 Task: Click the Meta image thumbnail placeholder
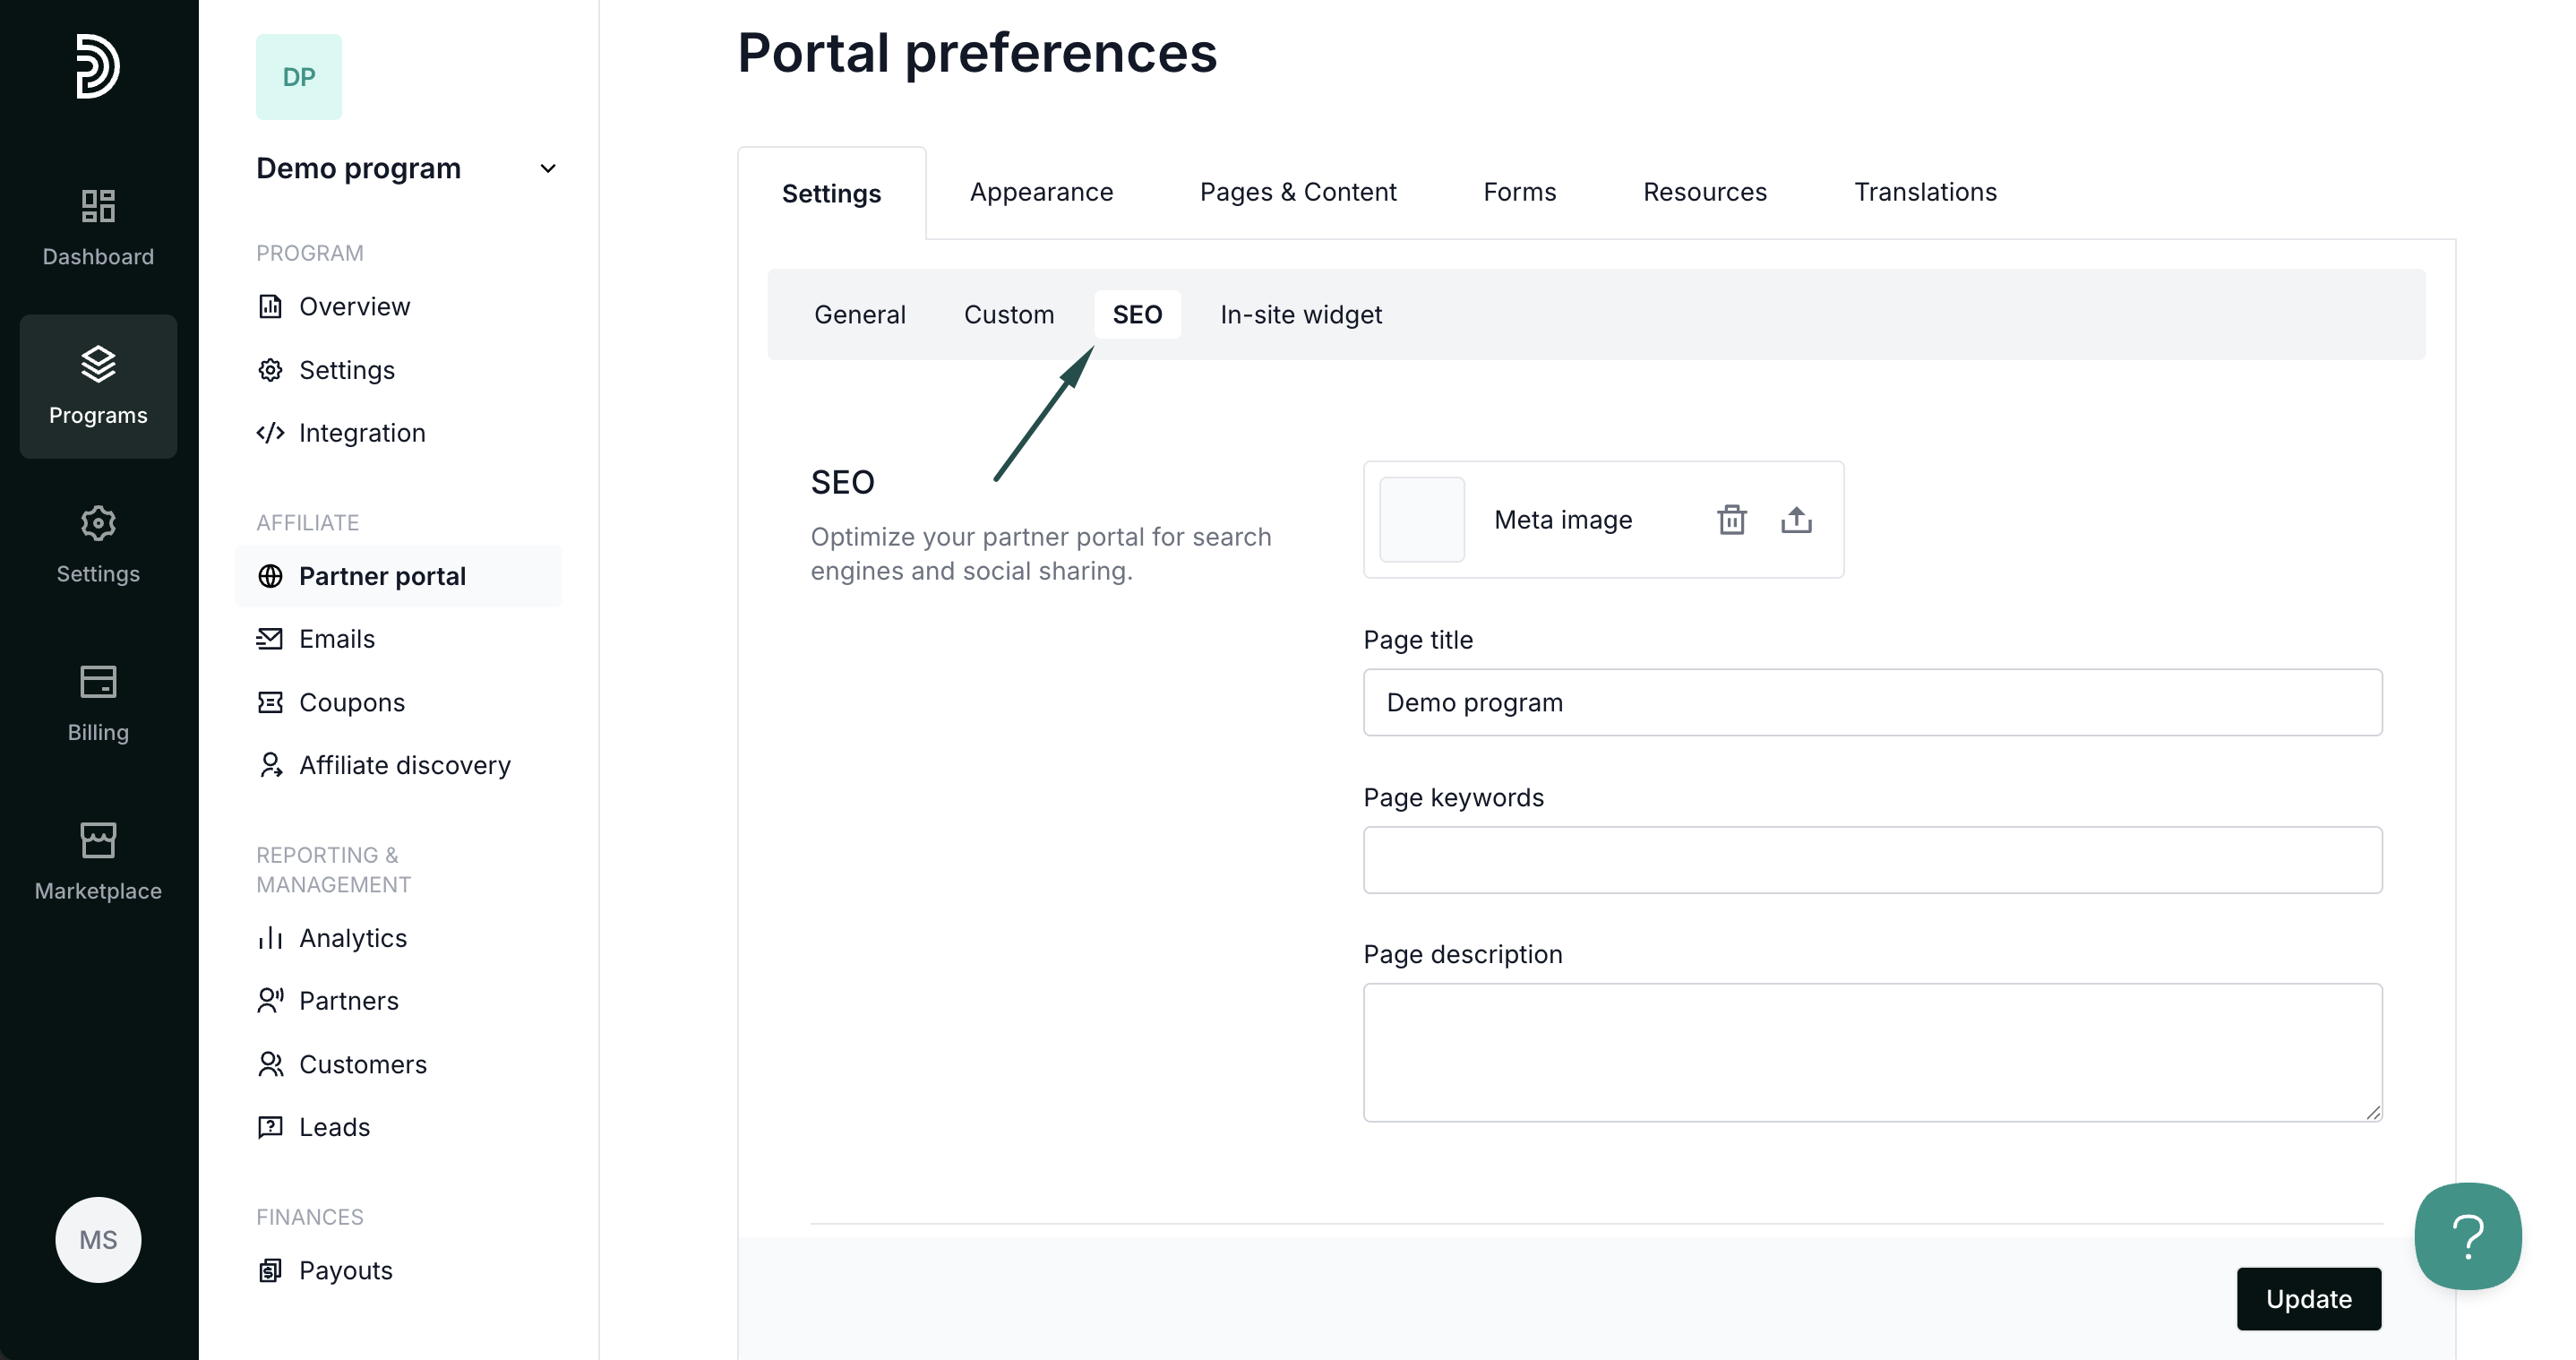point(1421,520)
